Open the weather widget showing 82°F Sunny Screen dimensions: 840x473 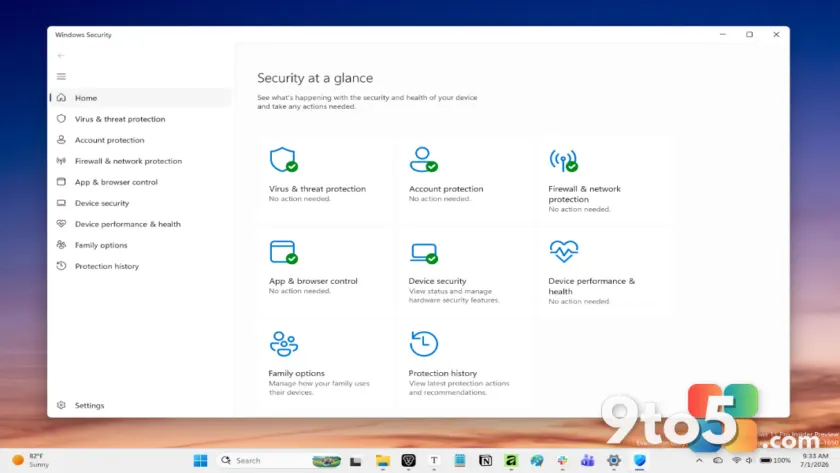[x=31, y=460]
